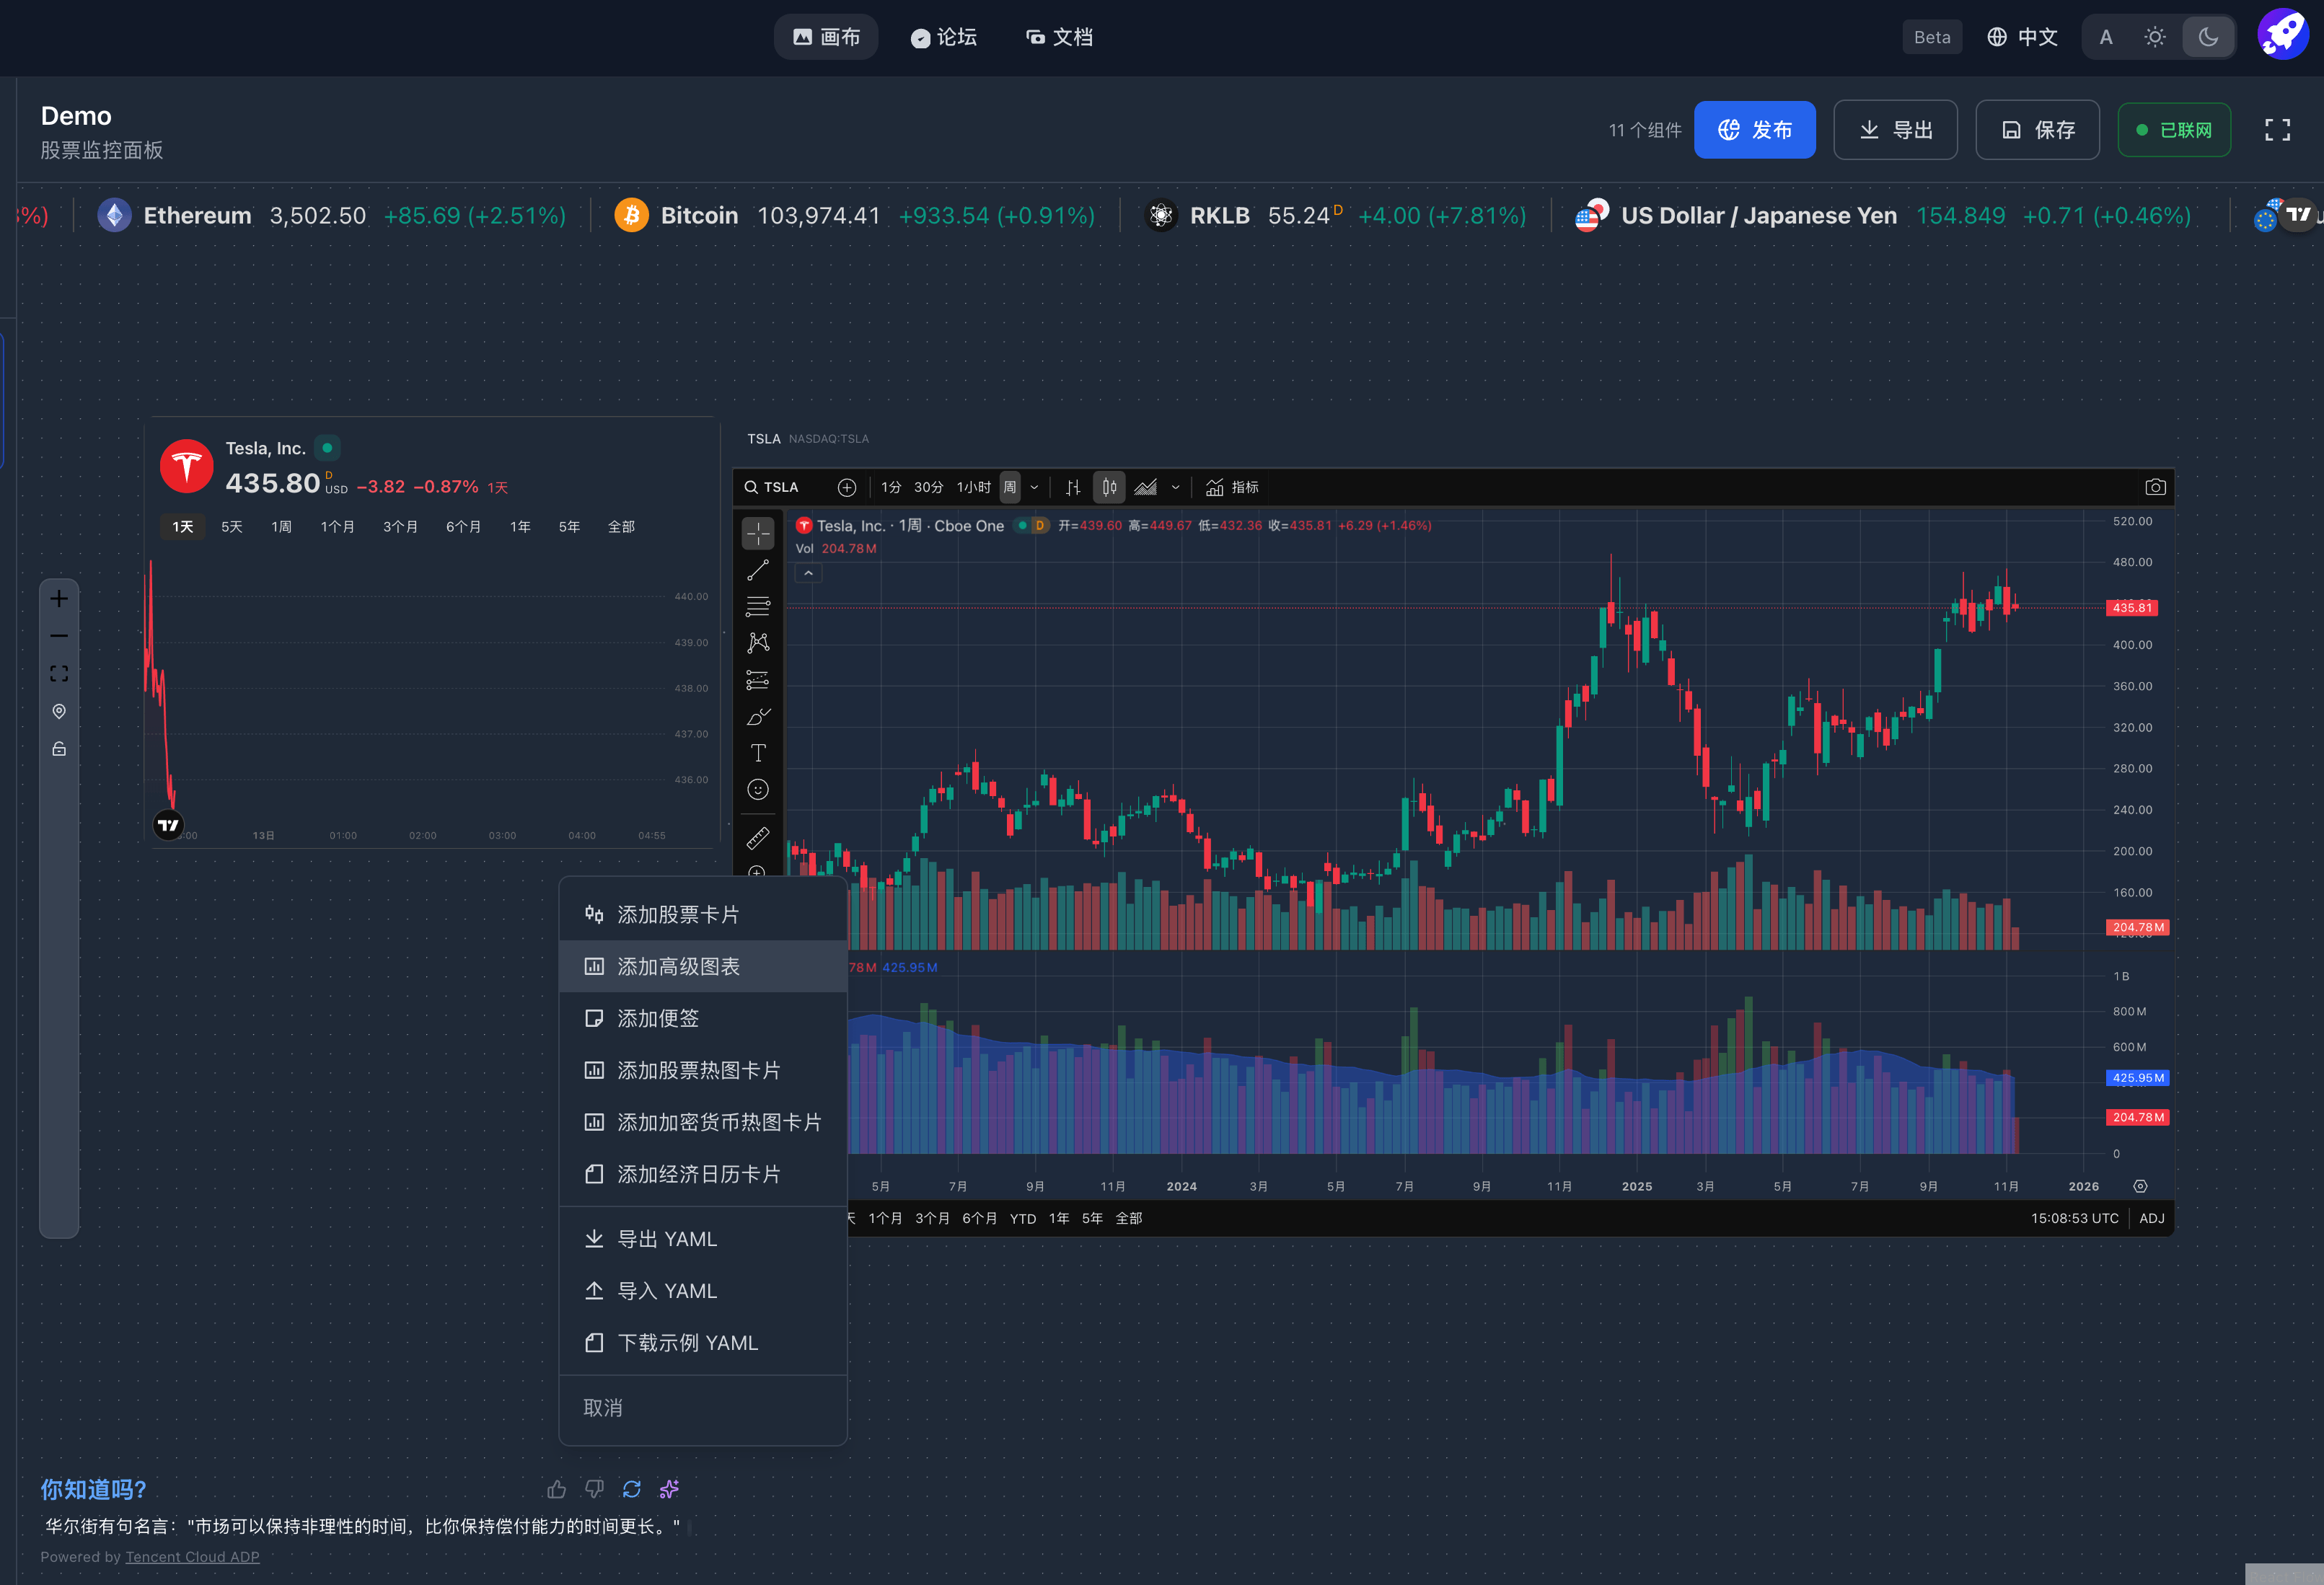Select the text annotation tool
Viewport: 2324px width, 1585px height.
(758, 753)
